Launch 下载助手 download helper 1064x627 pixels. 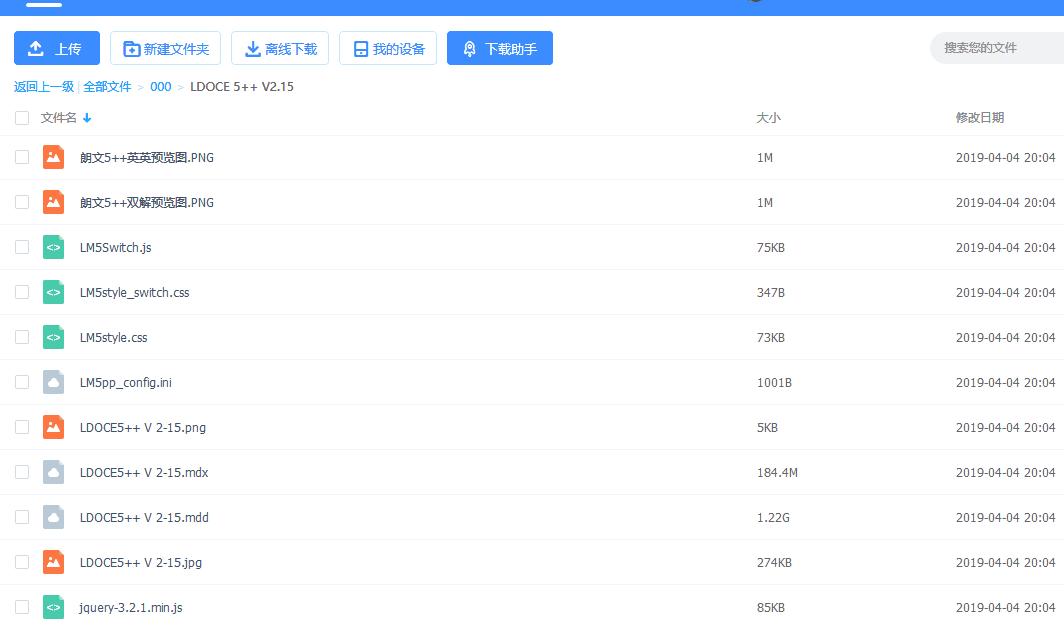[499, 48]
